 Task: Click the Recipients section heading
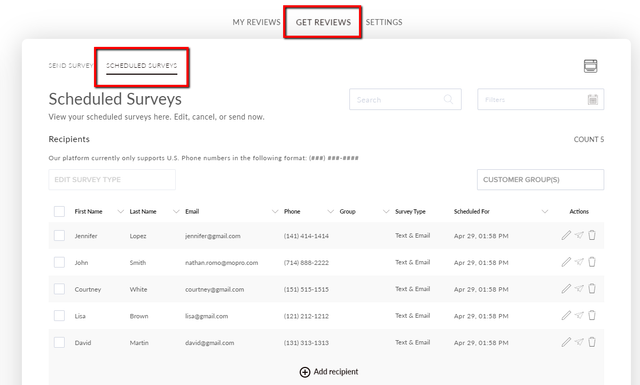[x=69, y=139]
